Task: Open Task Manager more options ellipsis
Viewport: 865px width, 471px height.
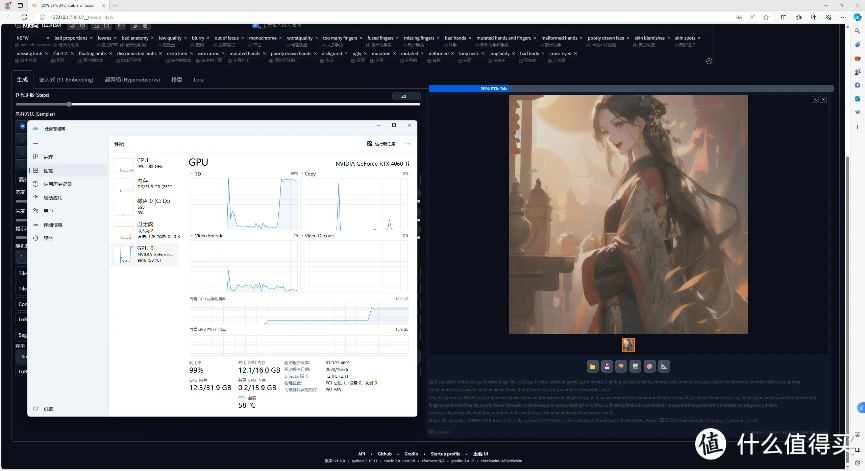Action: tap(408, 143)
